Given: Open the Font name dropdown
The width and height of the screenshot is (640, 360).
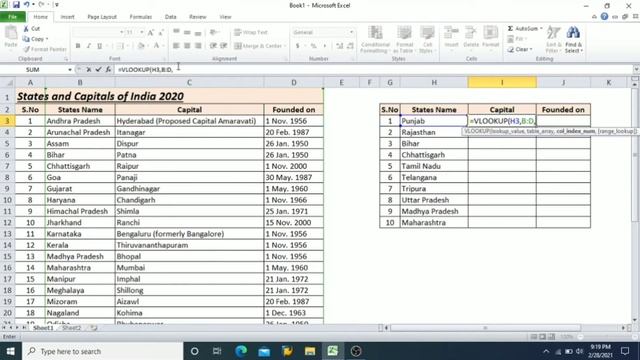Looking at the screenshot, I should click(122, 32).
